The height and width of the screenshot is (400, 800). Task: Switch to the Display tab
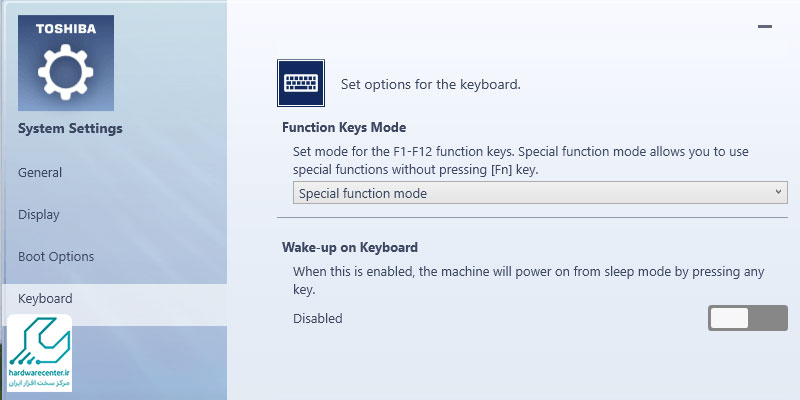pos(39,214)
